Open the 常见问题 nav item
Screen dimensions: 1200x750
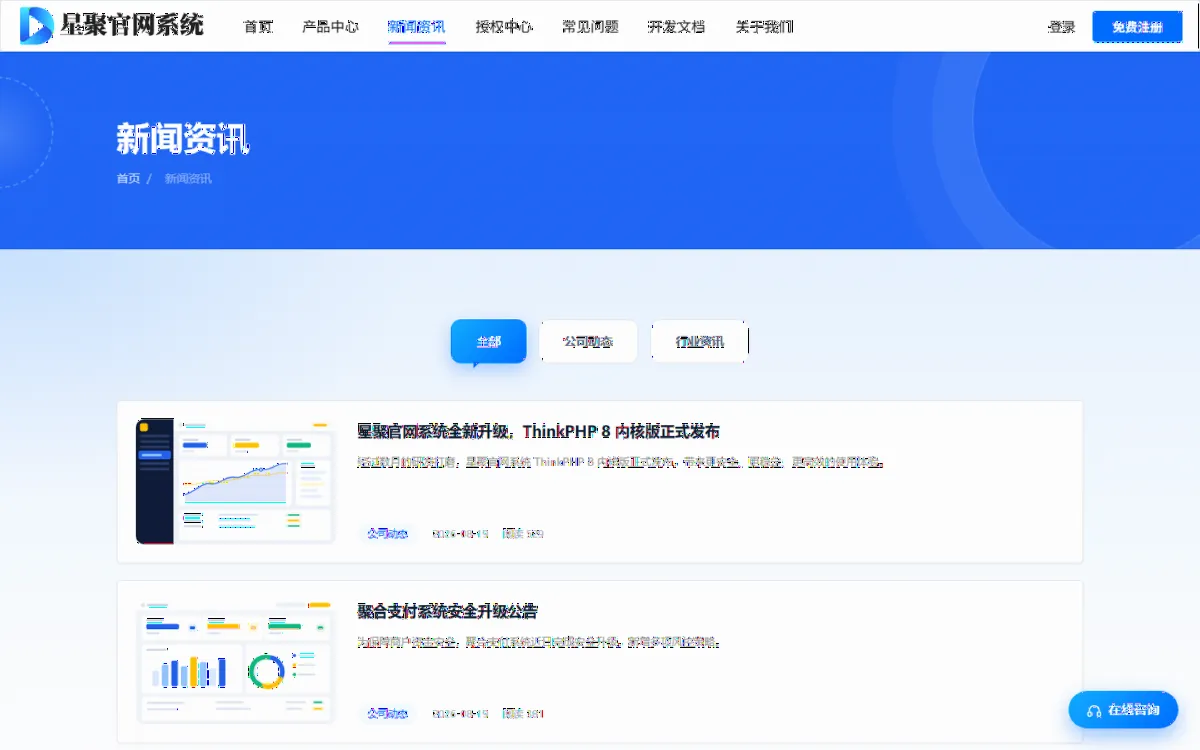[590, 27]
